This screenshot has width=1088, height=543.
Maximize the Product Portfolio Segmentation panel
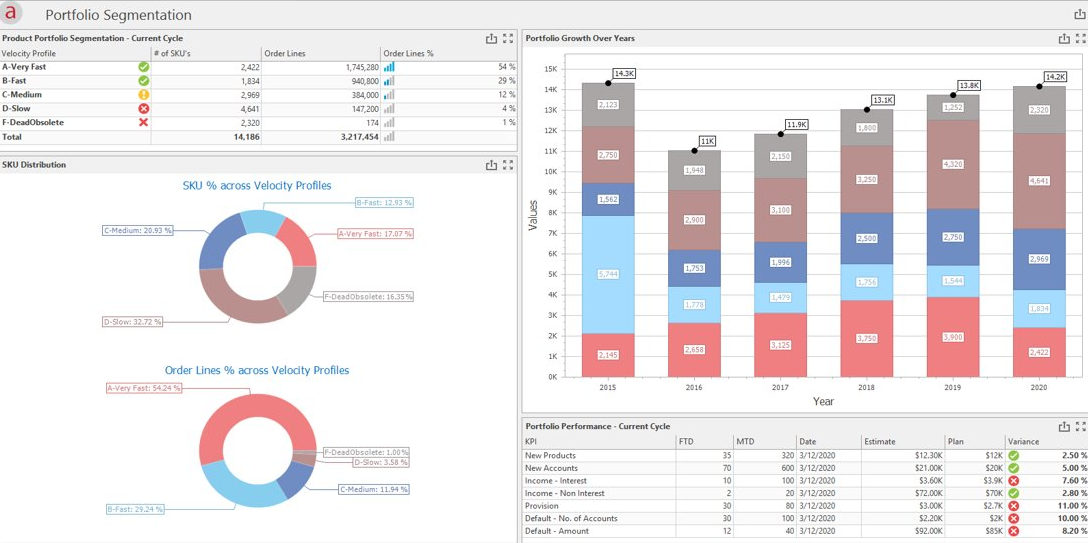(508, 38)
